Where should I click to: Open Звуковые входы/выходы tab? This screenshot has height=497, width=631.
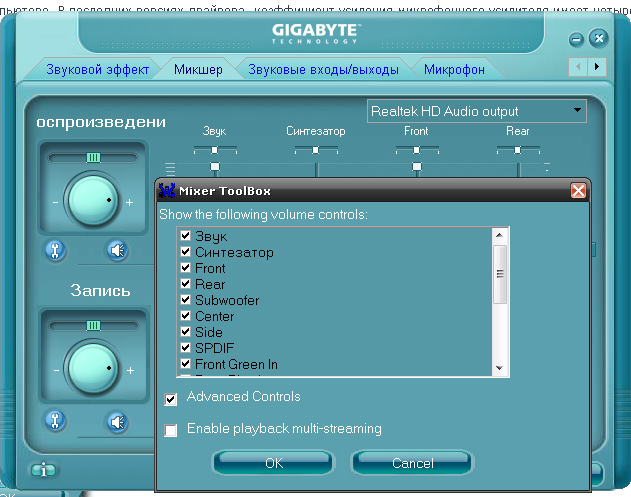coord(323,69)
